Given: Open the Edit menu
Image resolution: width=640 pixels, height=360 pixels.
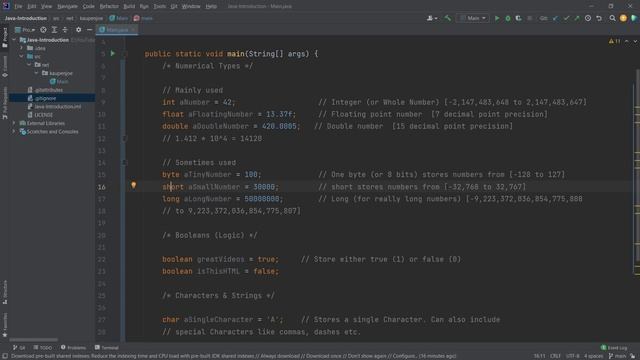Looking at the screenshot, I should pos(31,7).
